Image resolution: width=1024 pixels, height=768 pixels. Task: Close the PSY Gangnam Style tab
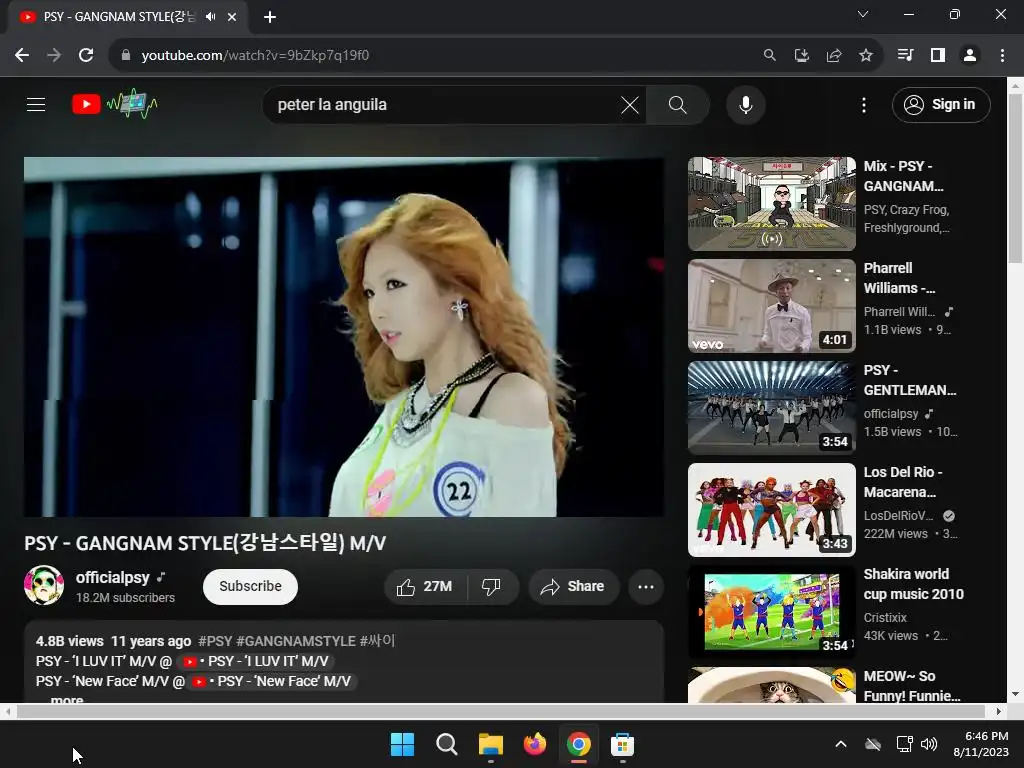point(232,17)
